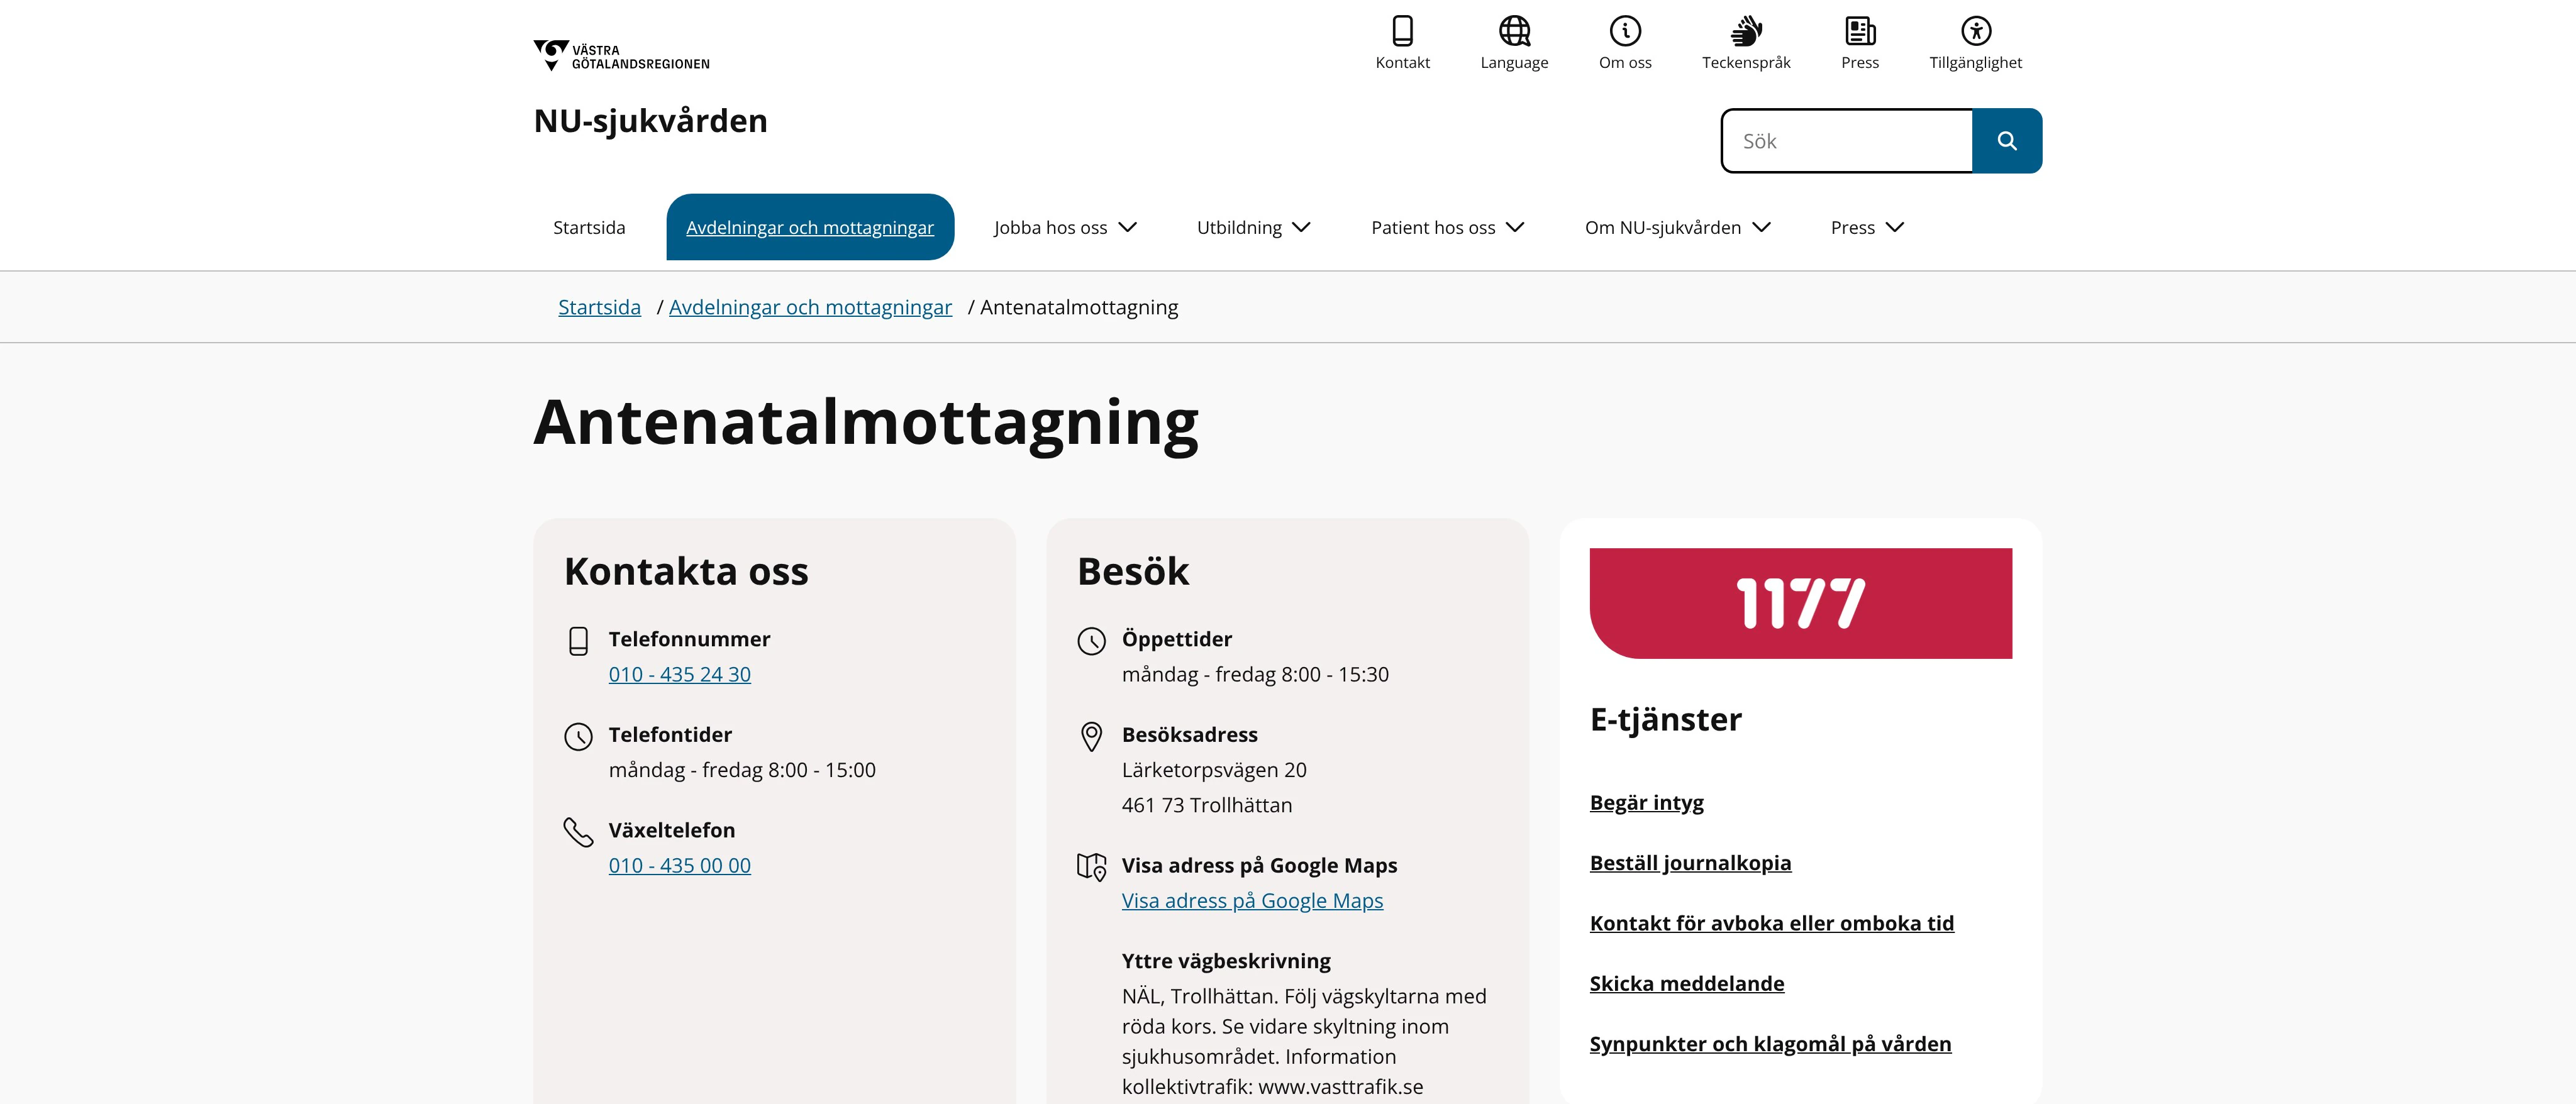Click the Tillgänglighet accessibility icon
This screenshot has height=1104, width=2576.
1975,31
